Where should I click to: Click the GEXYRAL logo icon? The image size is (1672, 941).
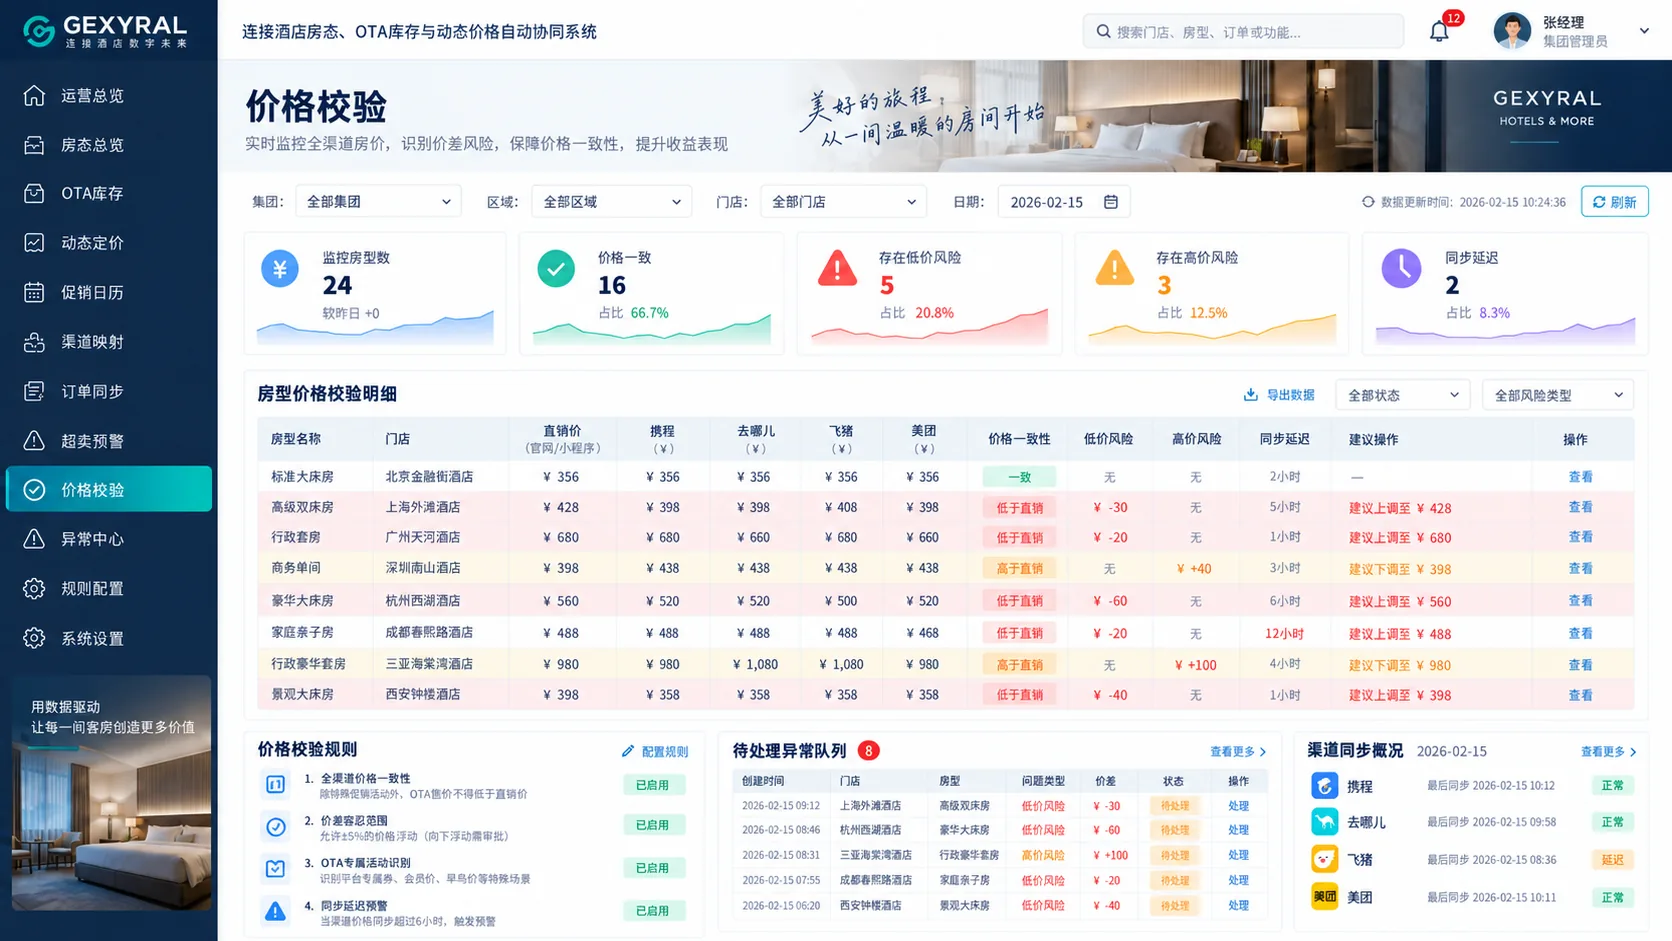38,31
